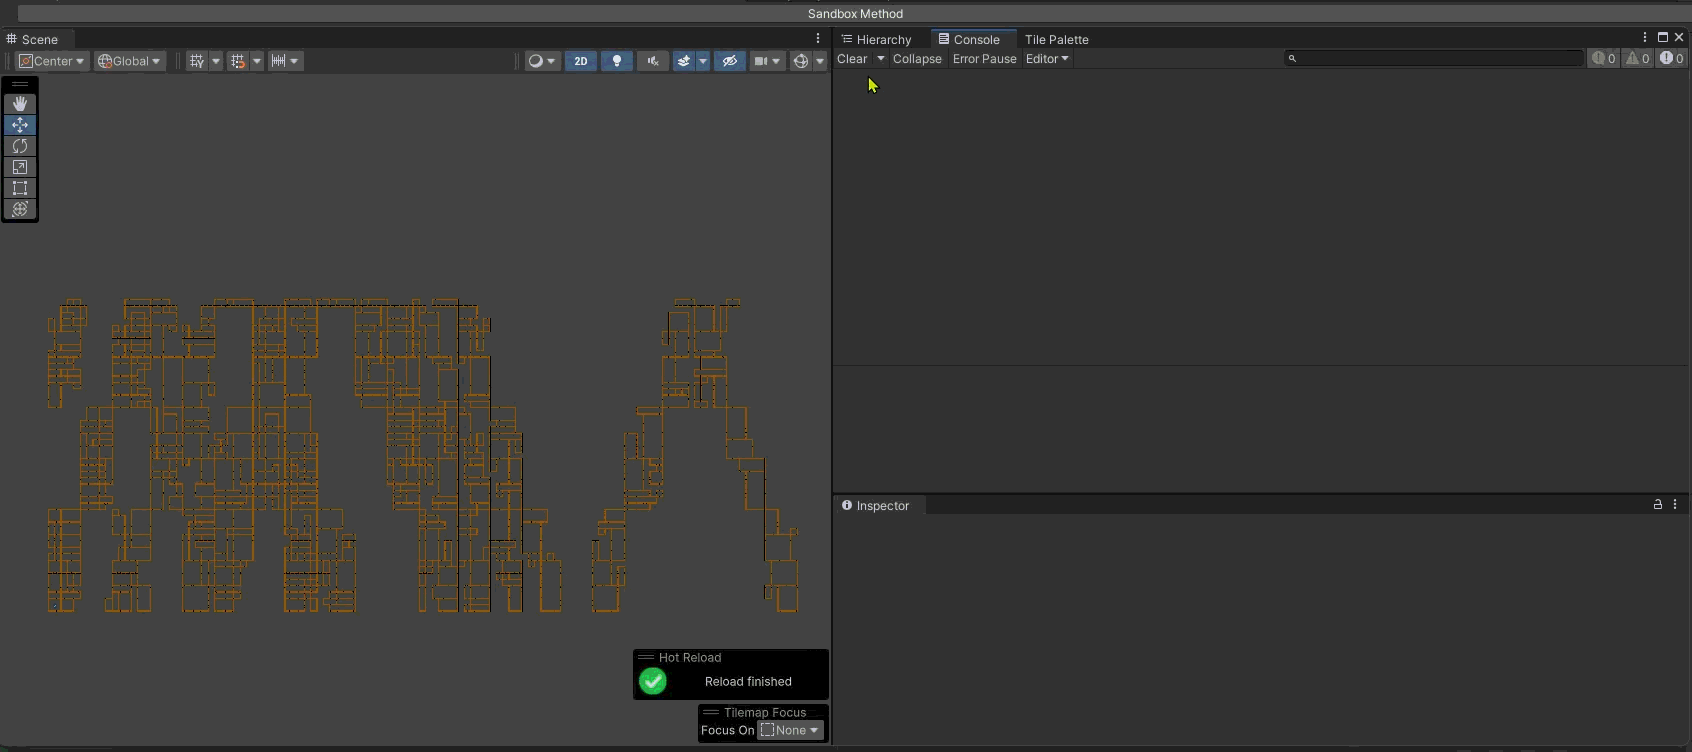
Task: Expand the Tilemap Focus On dropdown
Action: coord(790,730)
